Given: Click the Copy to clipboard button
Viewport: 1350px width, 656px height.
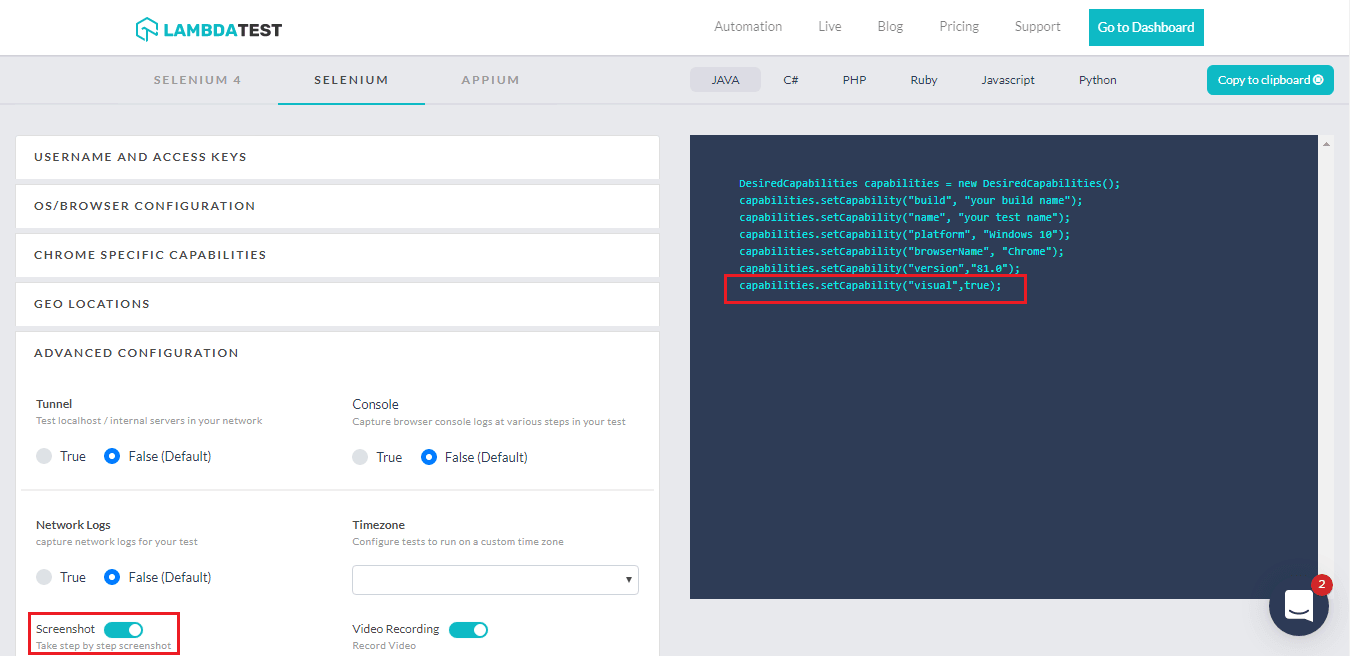Looking at the screenshot, I should click(1270, 80).
